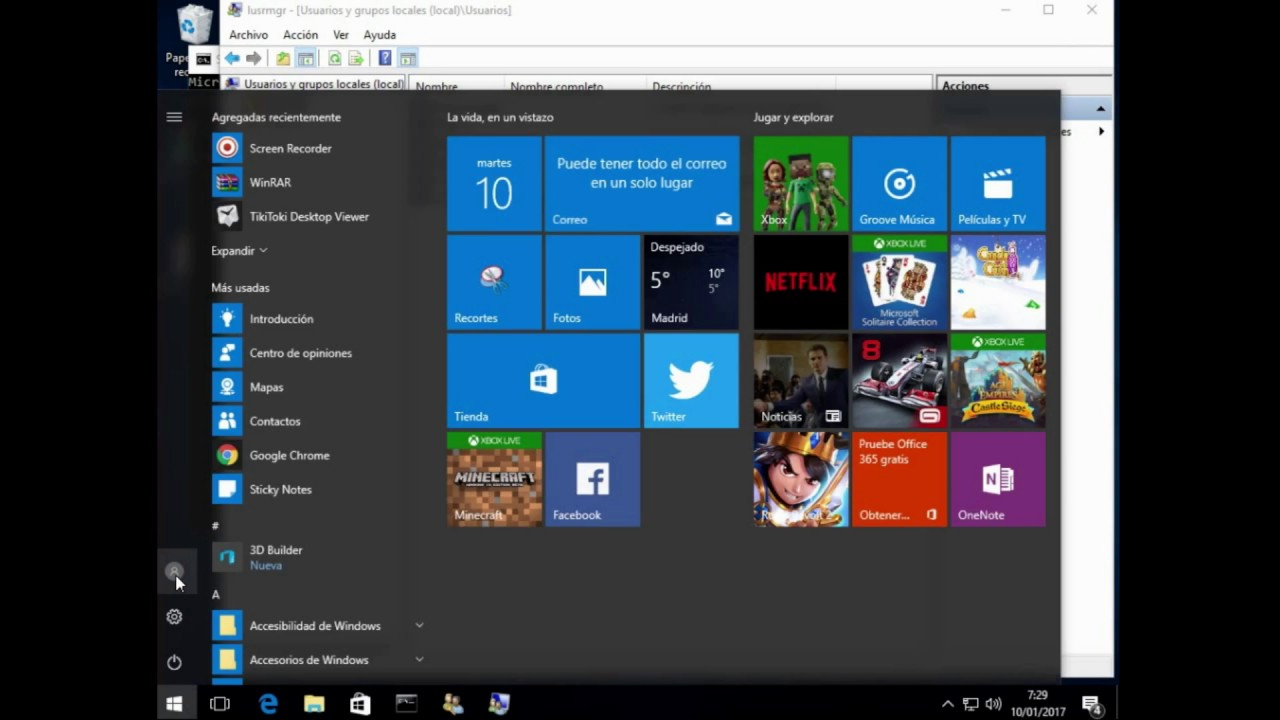Click the # letter group header
This screenshot has width=1280, height=720.
[215, 525]
